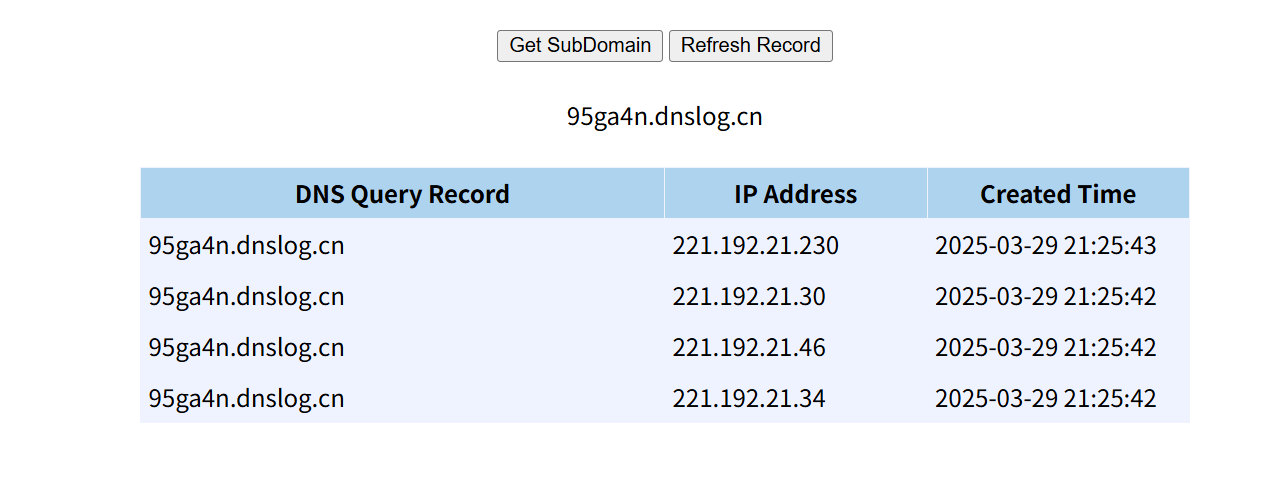Select IP address 221.192.21.46 cell

(749, 348)
